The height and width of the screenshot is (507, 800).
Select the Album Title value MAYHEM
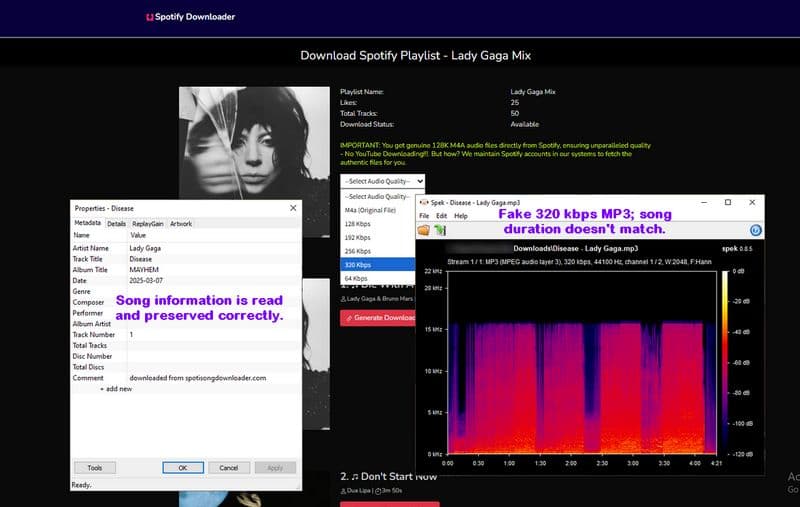144,270
